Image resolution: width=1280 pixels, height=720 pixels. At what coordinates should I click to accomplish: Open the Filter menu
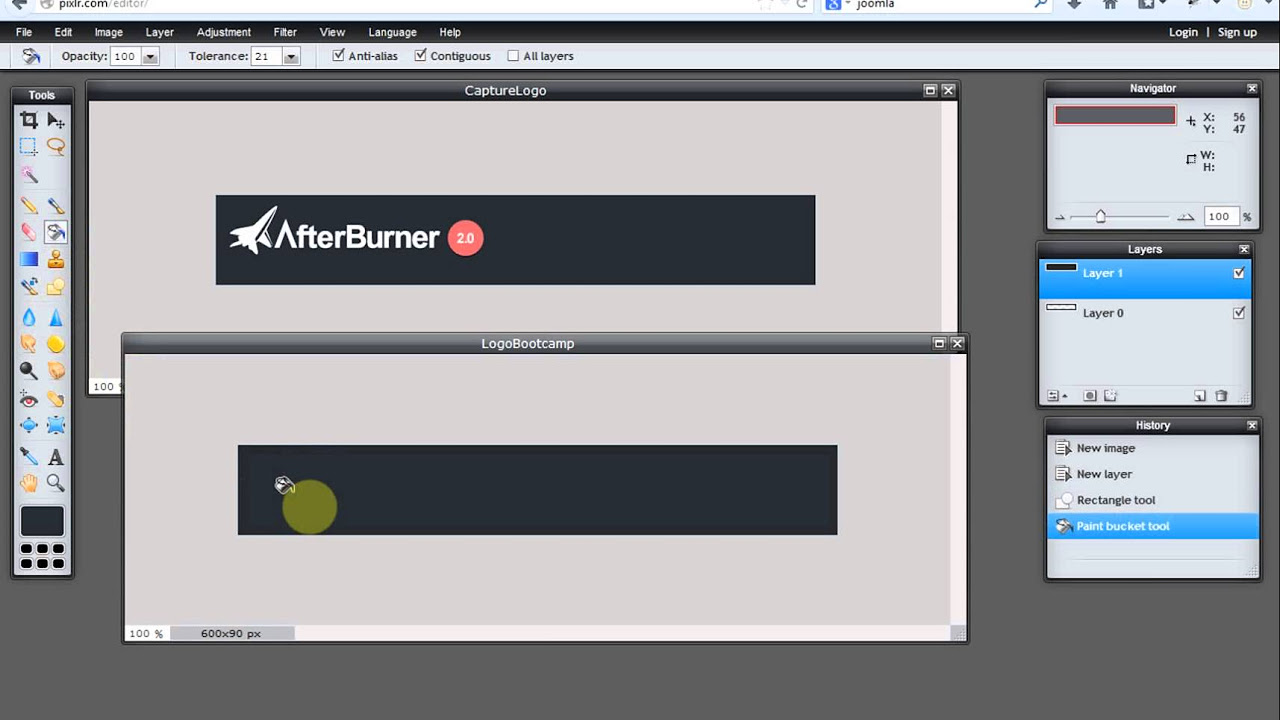point(285,32)
